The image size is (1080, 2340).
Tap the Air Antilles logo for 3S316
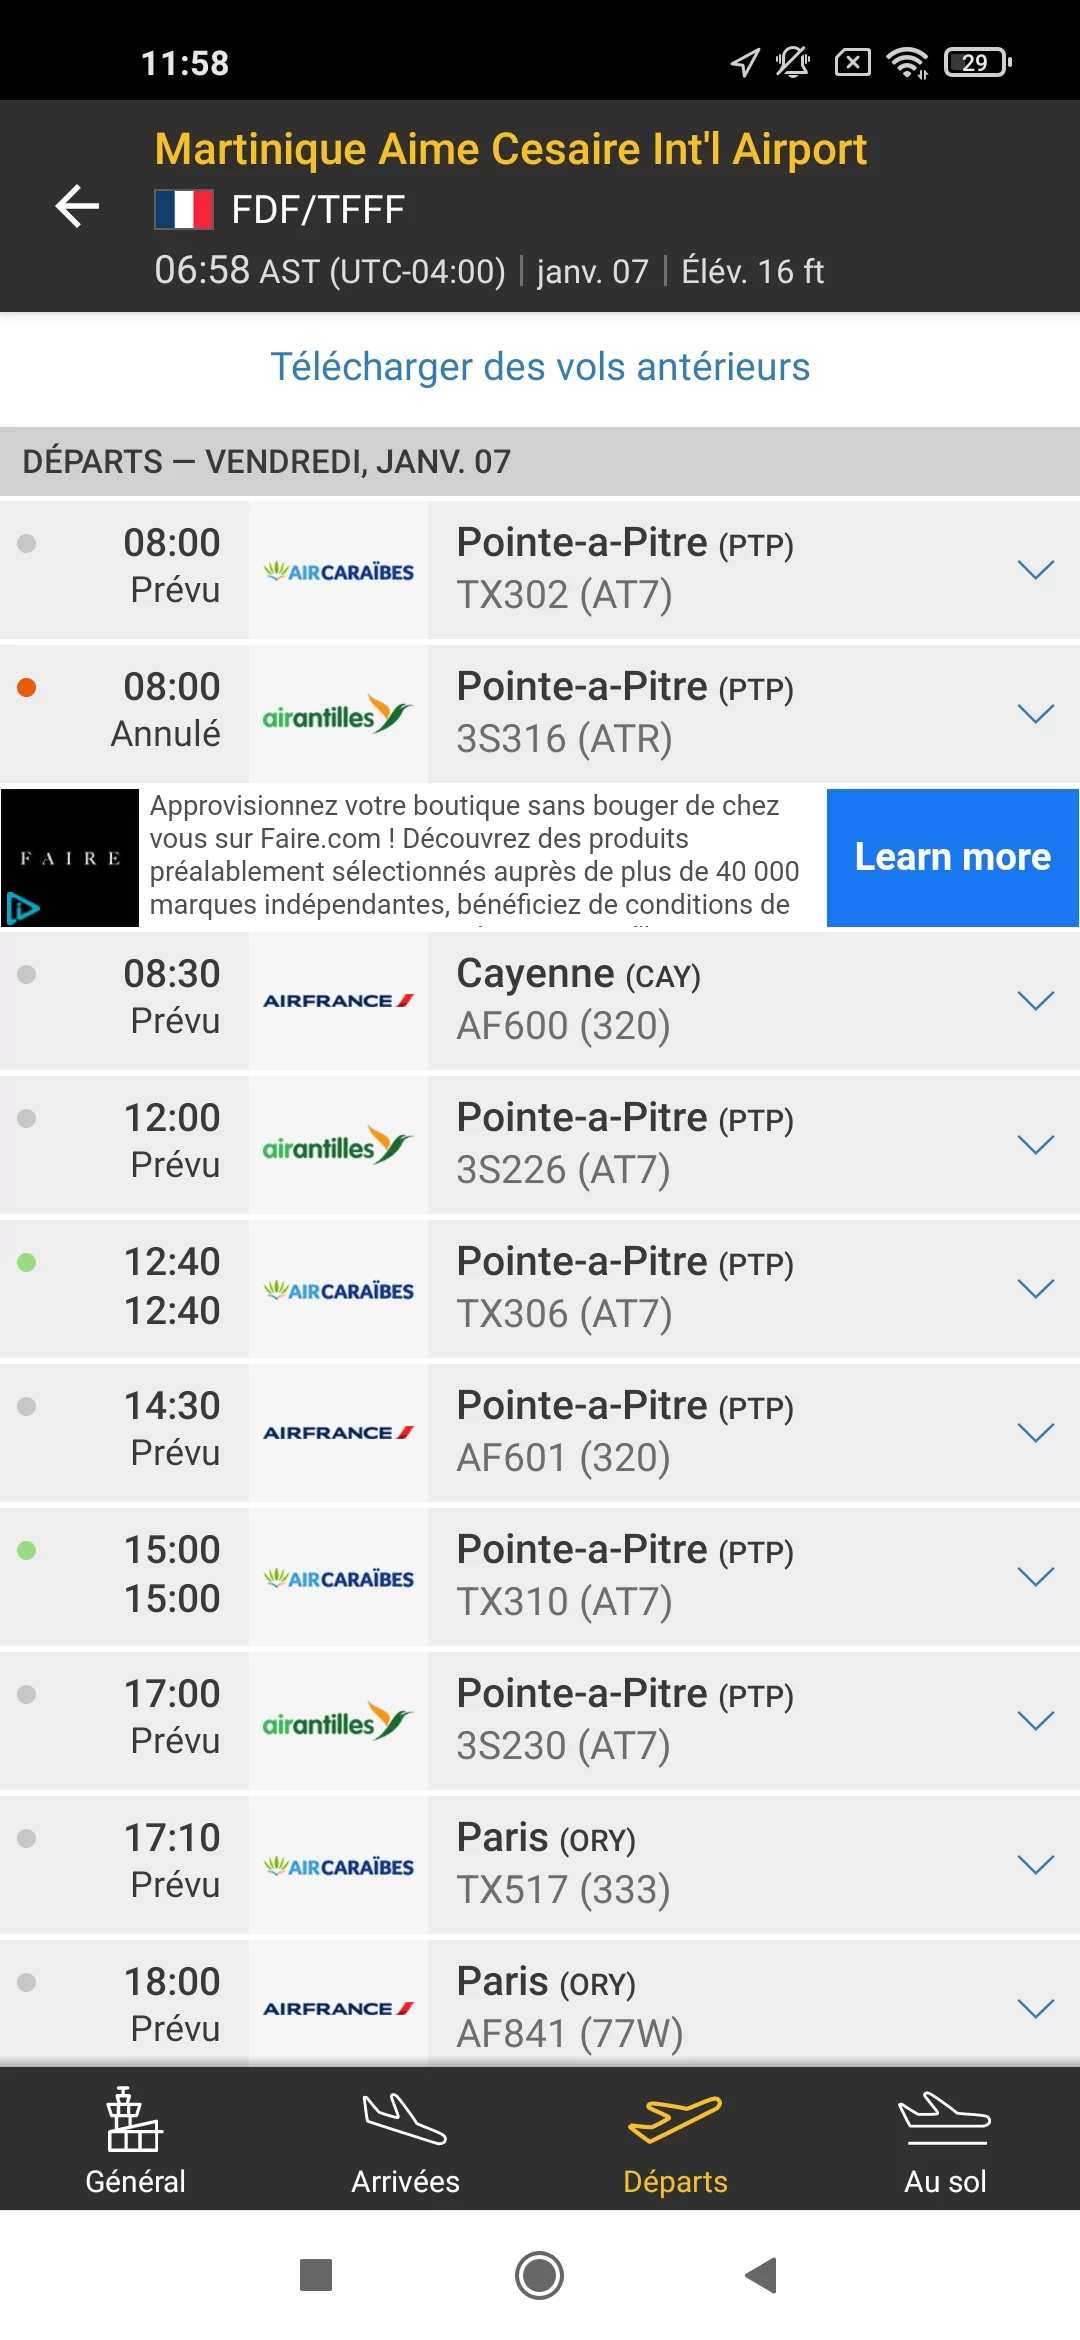[338, 715]
